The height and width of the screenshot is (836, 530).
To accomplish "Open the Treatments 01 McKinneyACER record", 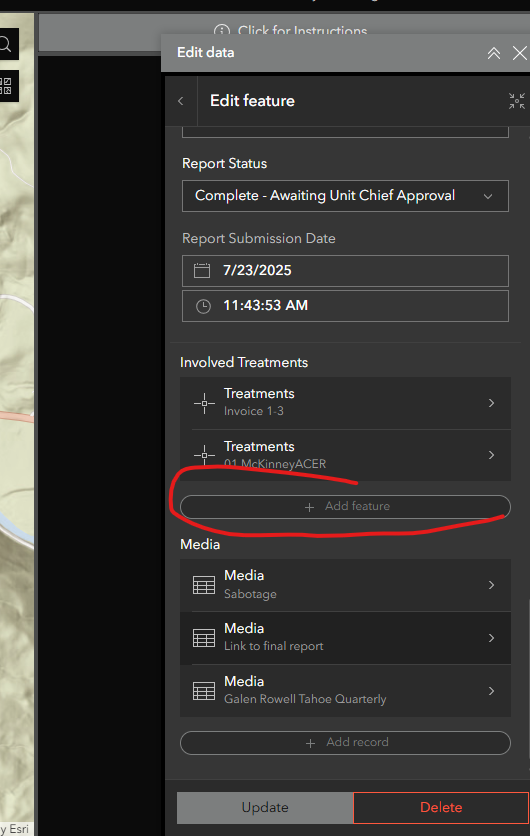I will (345, 455).
